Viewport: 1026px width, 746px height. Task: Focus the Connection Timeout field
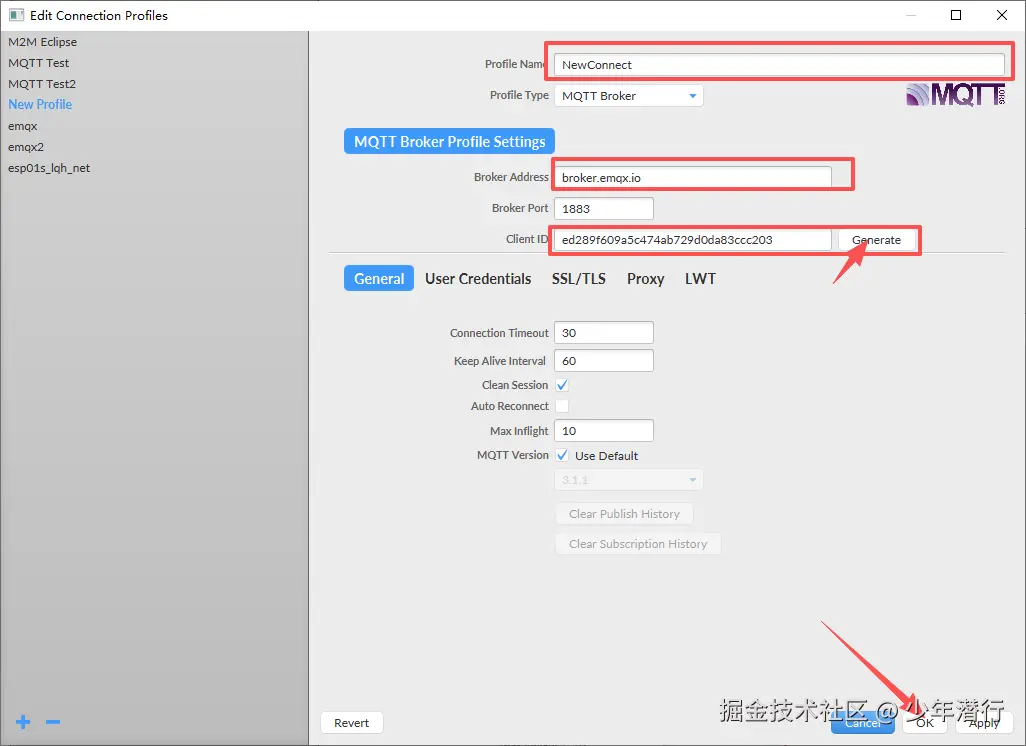pyautogui.click(x=603, y=332)
